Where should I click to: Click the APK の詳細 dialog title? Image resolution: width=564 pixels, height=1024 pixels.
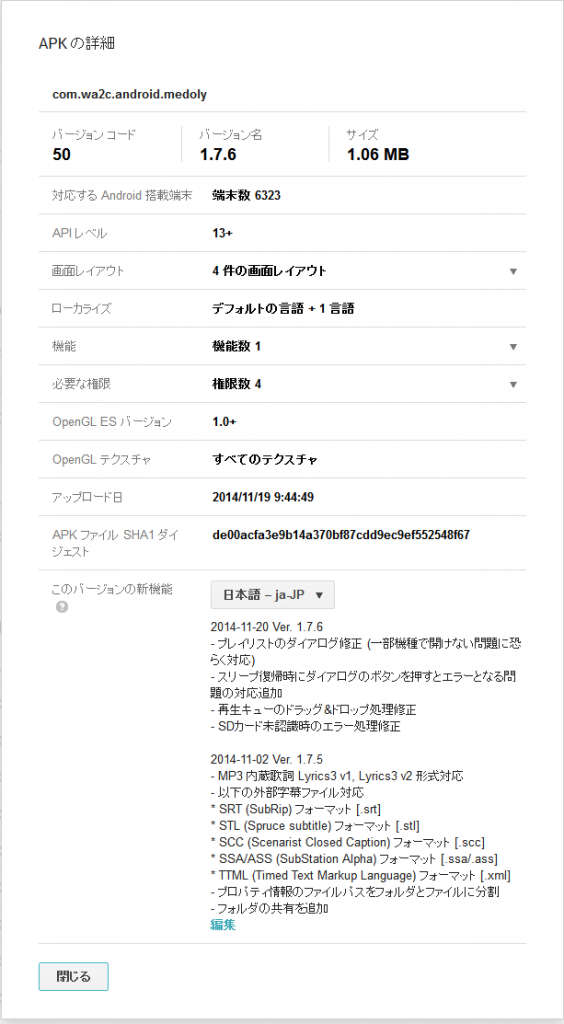click(x=77, y=44)
